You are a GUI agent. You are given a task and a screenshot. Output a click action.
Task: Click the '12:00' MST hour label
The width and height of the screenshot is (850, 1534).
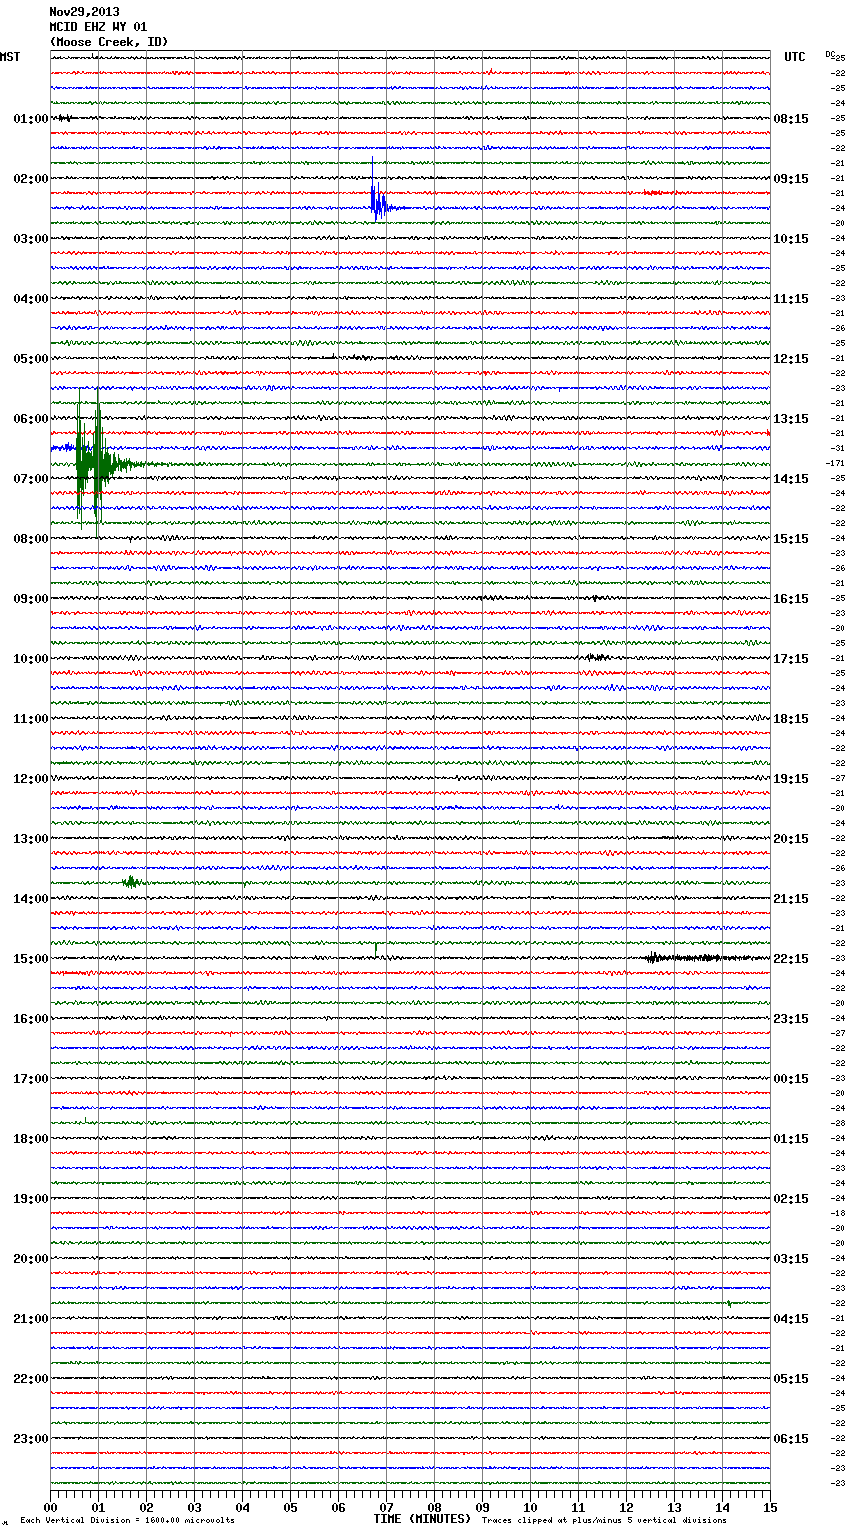pyautogui.click(x=31, y=779)
